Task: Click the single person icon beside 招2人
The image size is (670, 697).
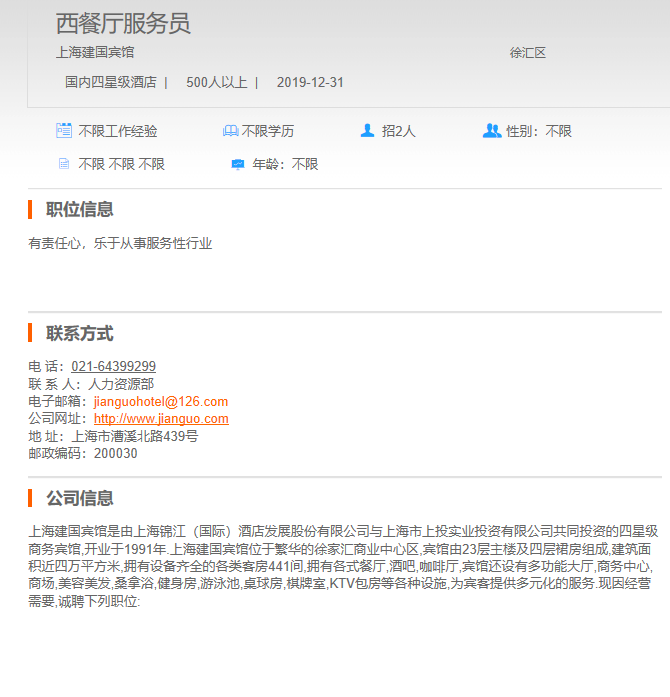Action: click(x=367, y=131)
